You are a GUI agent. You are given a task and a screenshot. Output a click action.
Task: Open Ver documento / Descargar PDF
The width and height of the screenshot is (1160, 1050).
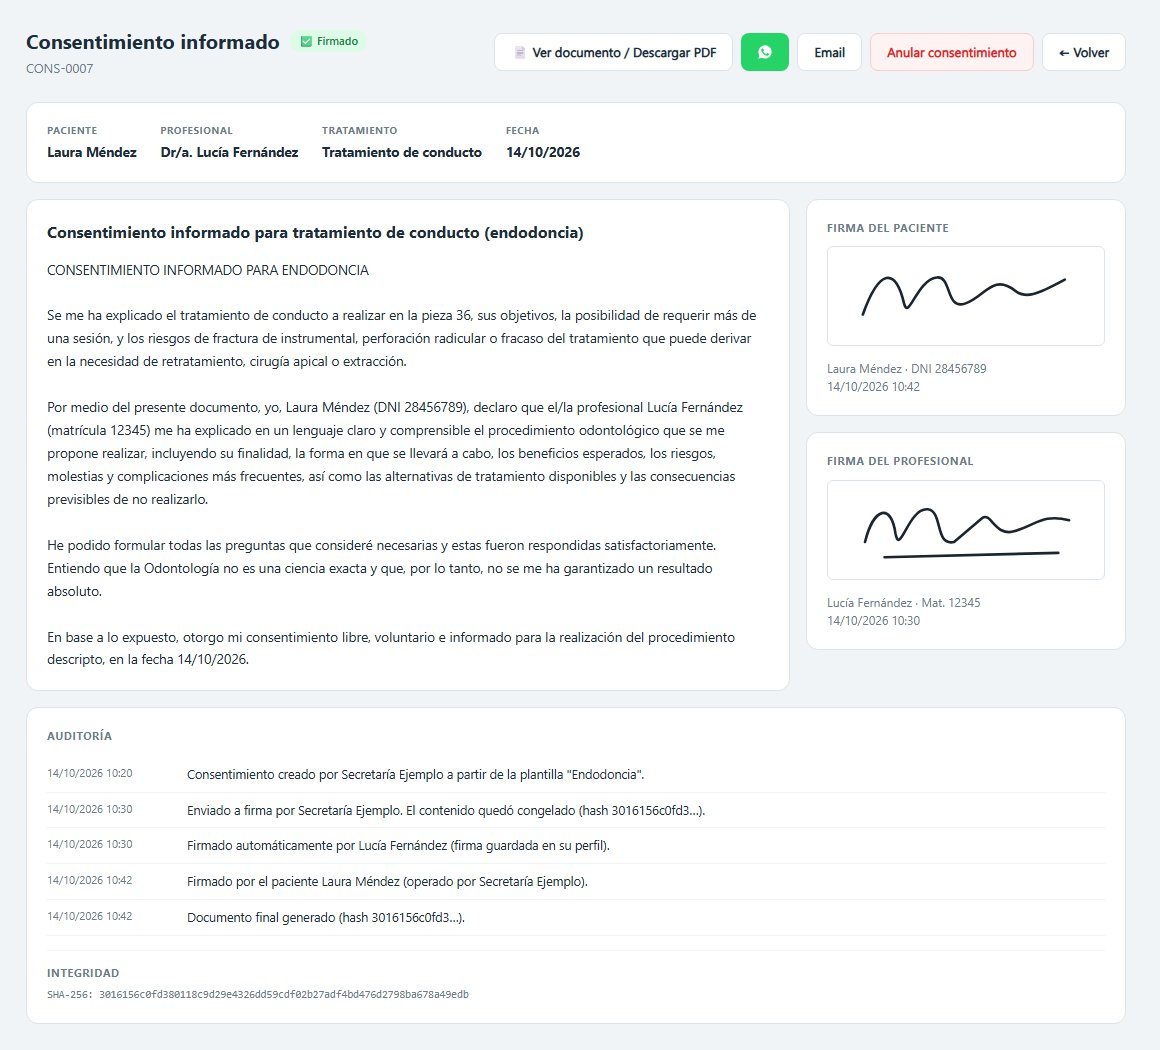click(x=613, y=53)
